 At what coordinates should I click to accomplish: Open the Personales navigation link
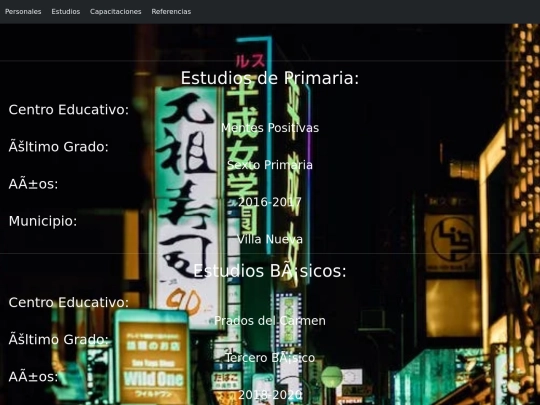point(23,12)
